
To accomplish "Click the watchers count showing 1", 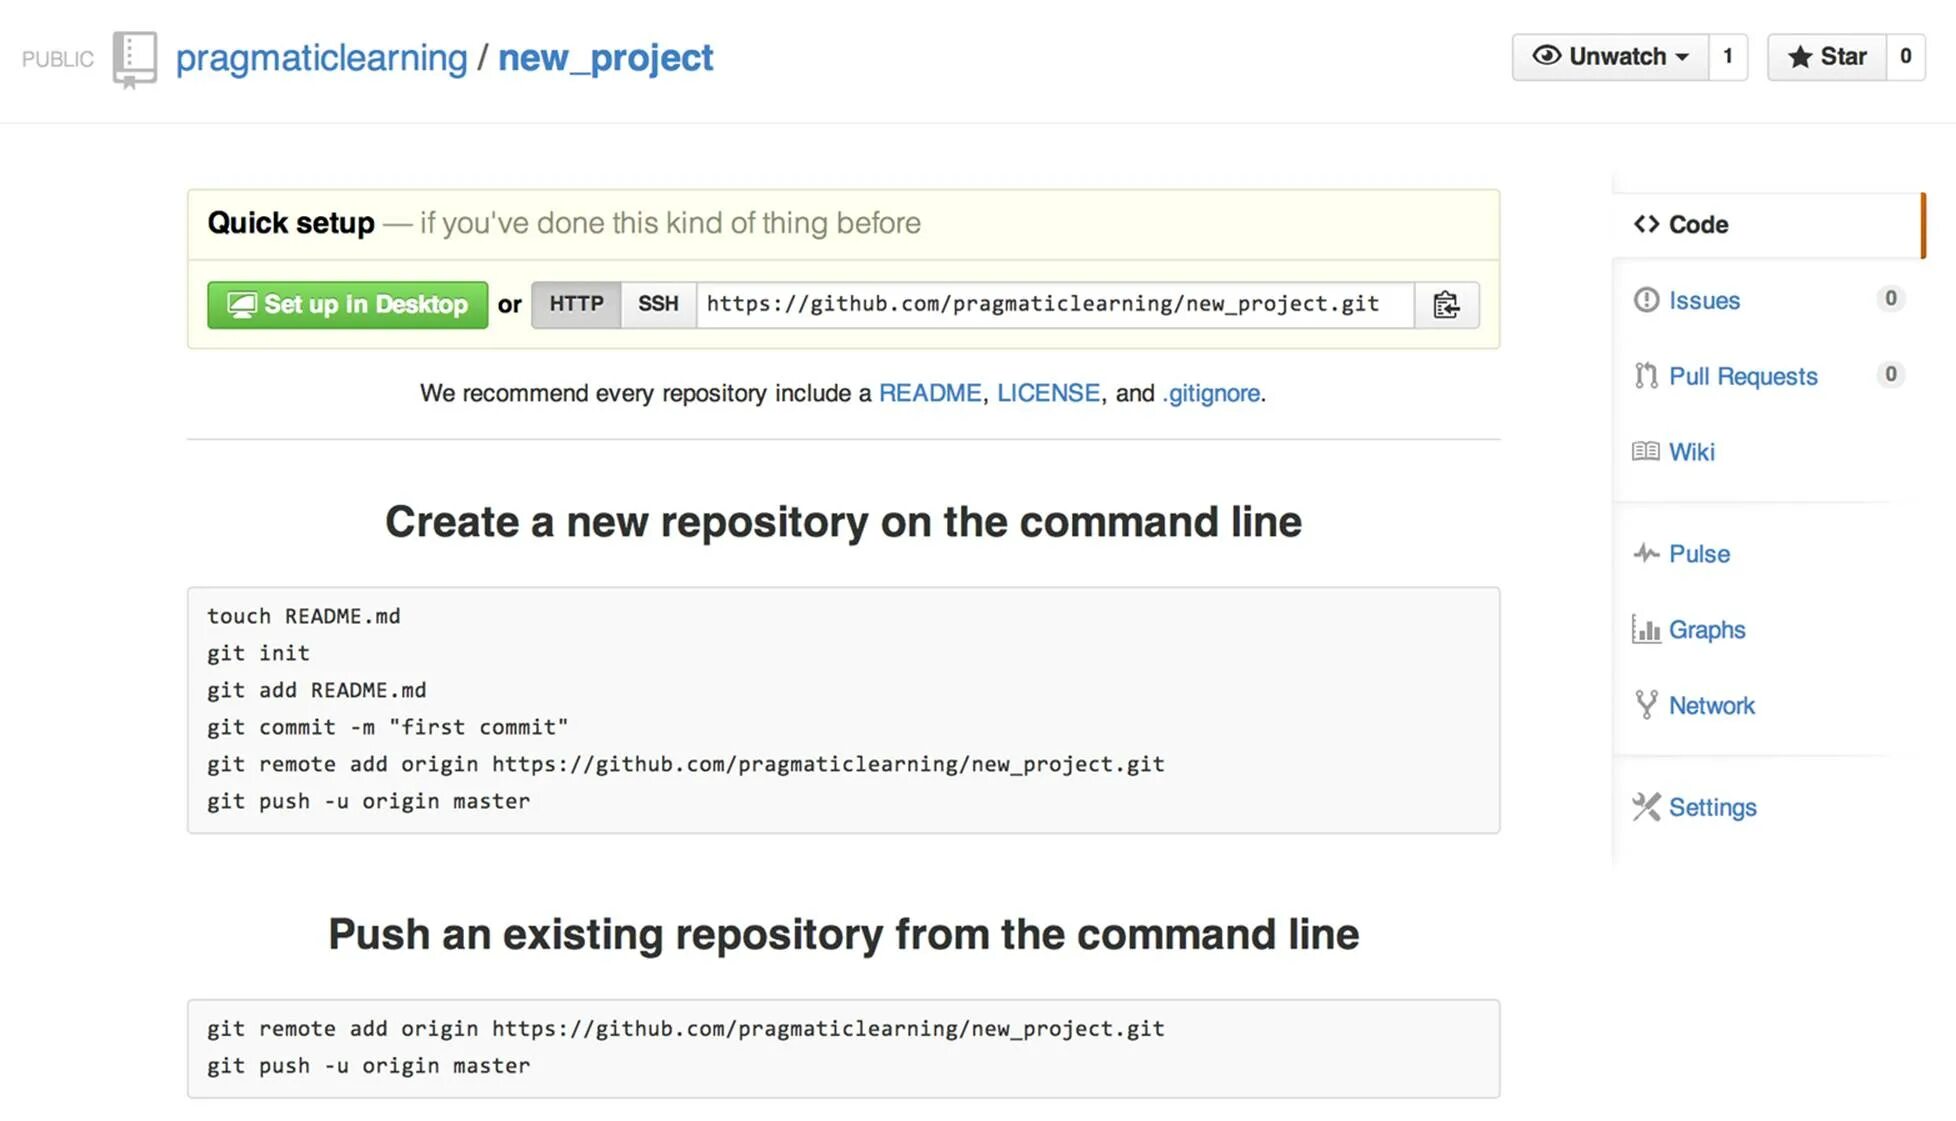I will coord(1727,57).
